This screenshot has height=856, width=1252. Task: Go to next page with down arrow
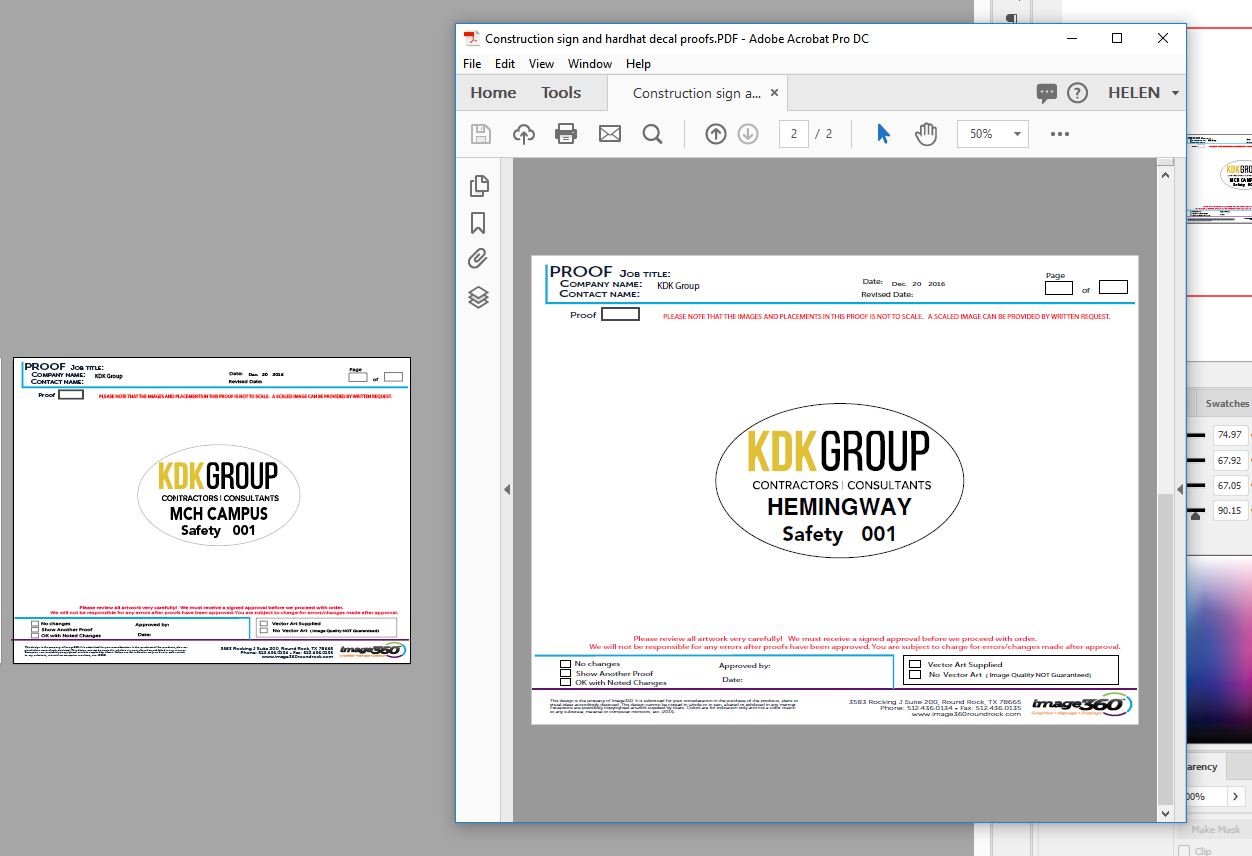748,134
